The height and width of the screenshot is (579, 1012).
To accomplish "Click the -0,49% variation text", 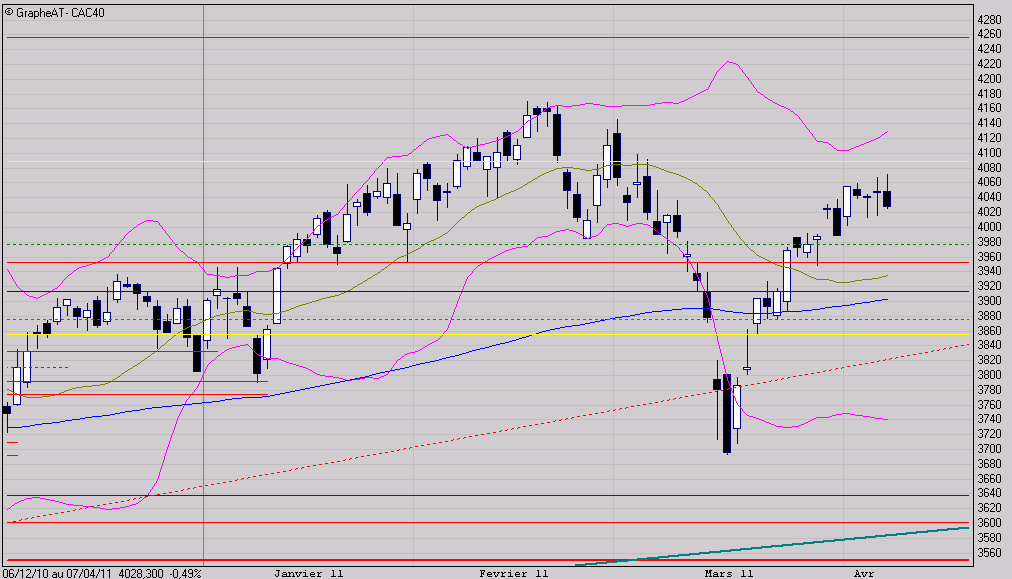I will (185, 573).
